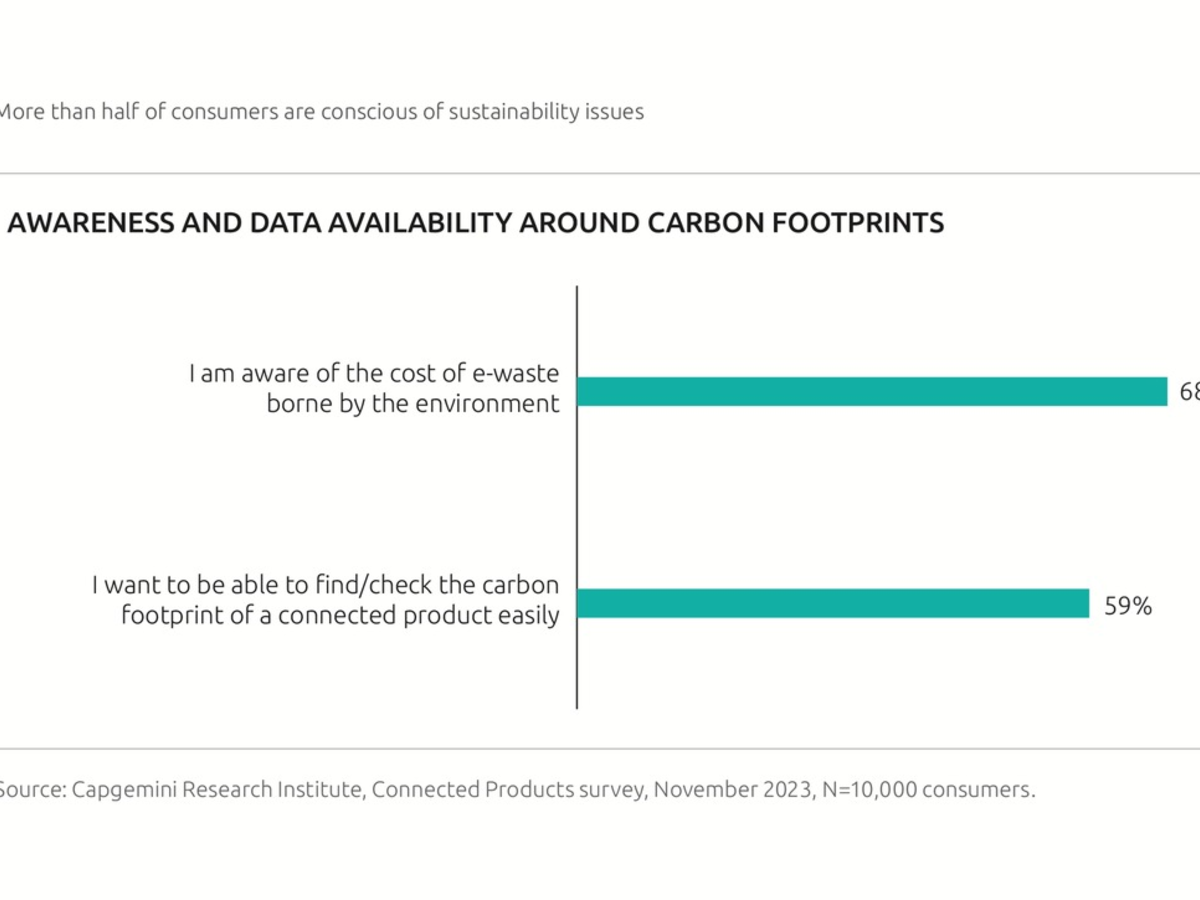This screenshot has width=1200, height=900.
Task: Click the "I want to be able to find/check" label line
Action: [325, 584]
